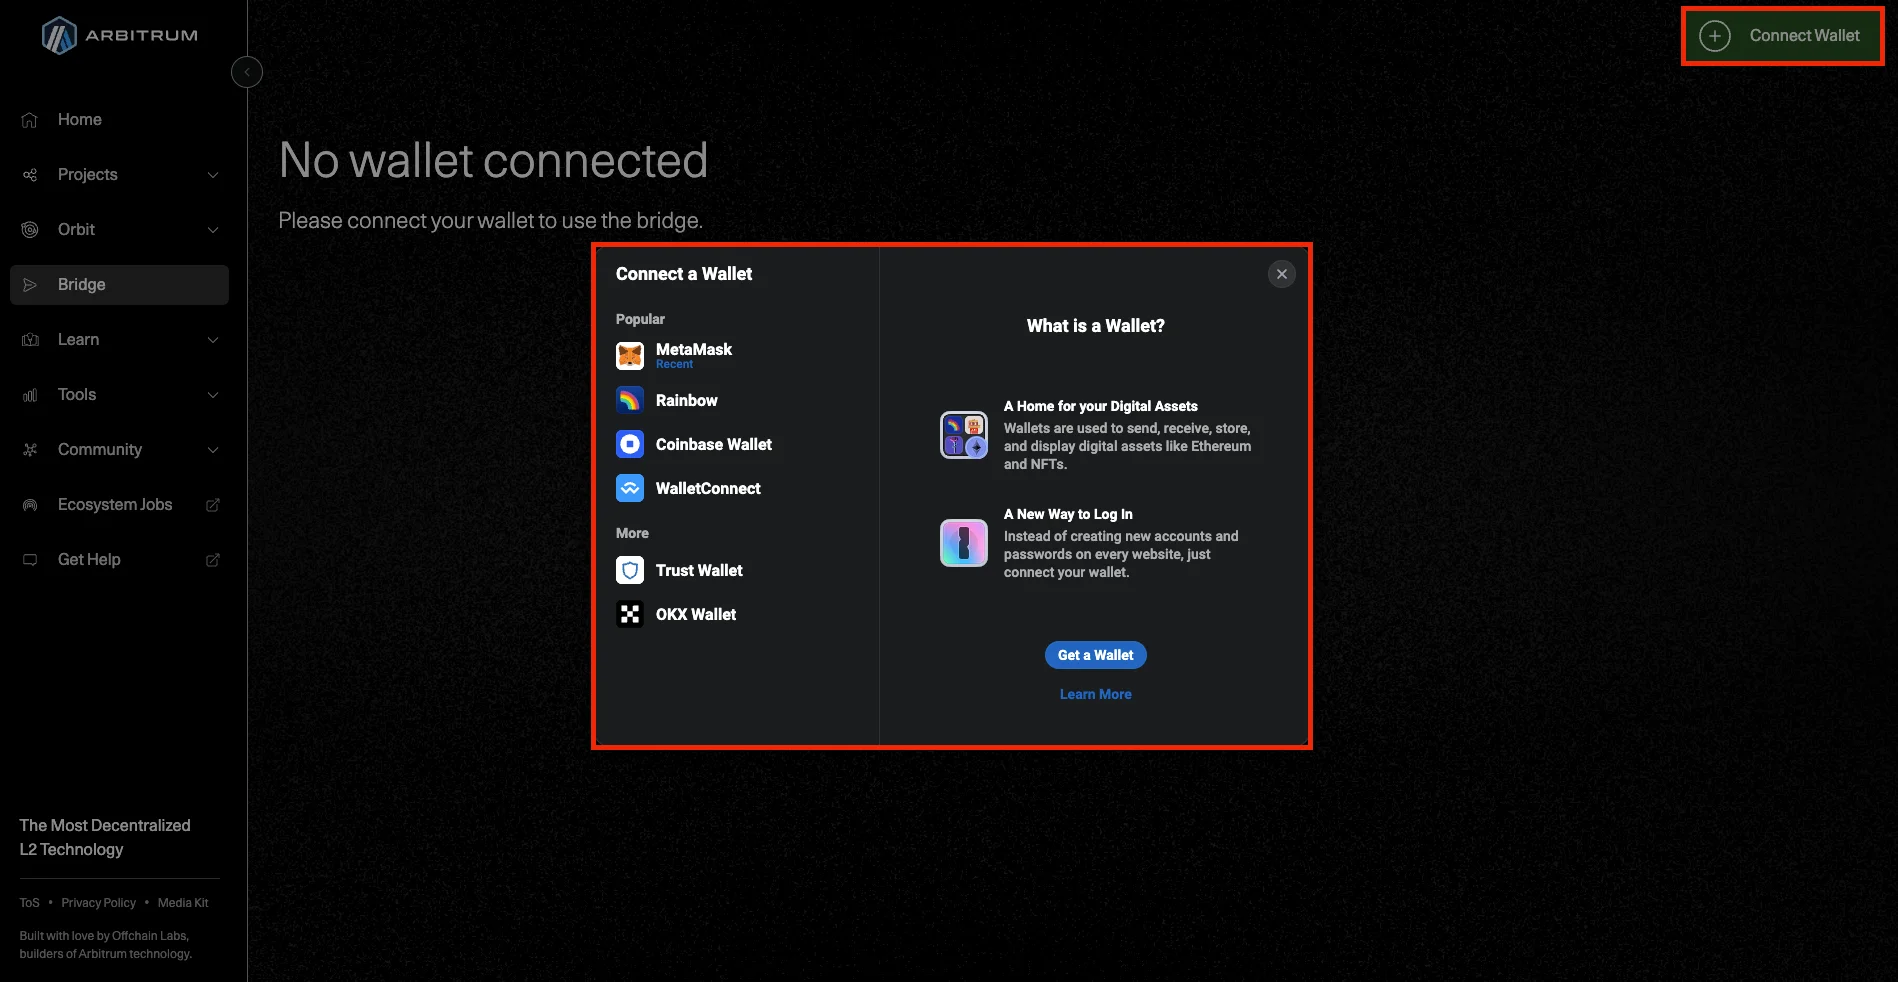This screenshot has height=982, width=1898.
Task: Click the external link icon beside Get Help
Action: 213,560
